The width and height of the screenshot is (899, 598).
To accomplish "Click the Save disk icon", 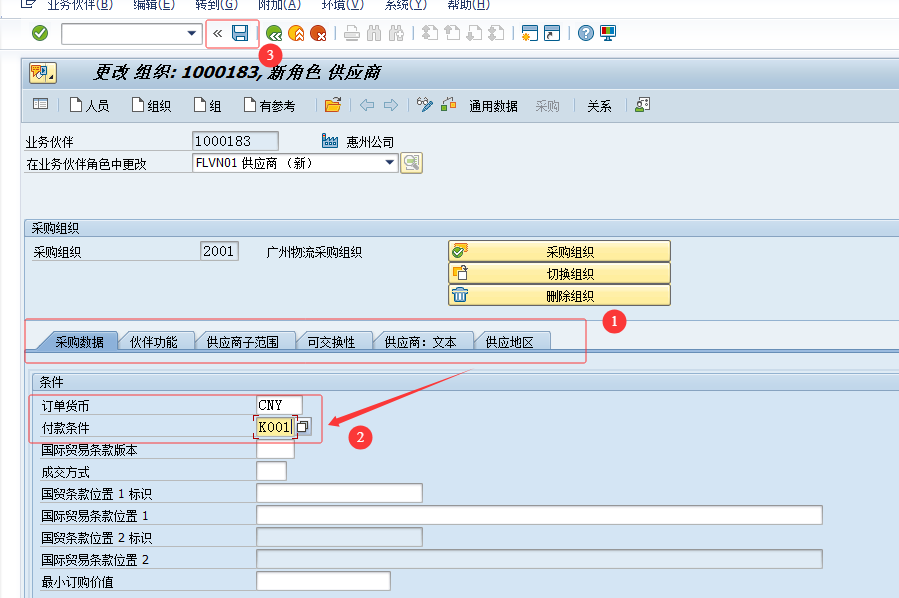I will click(240, 34).
